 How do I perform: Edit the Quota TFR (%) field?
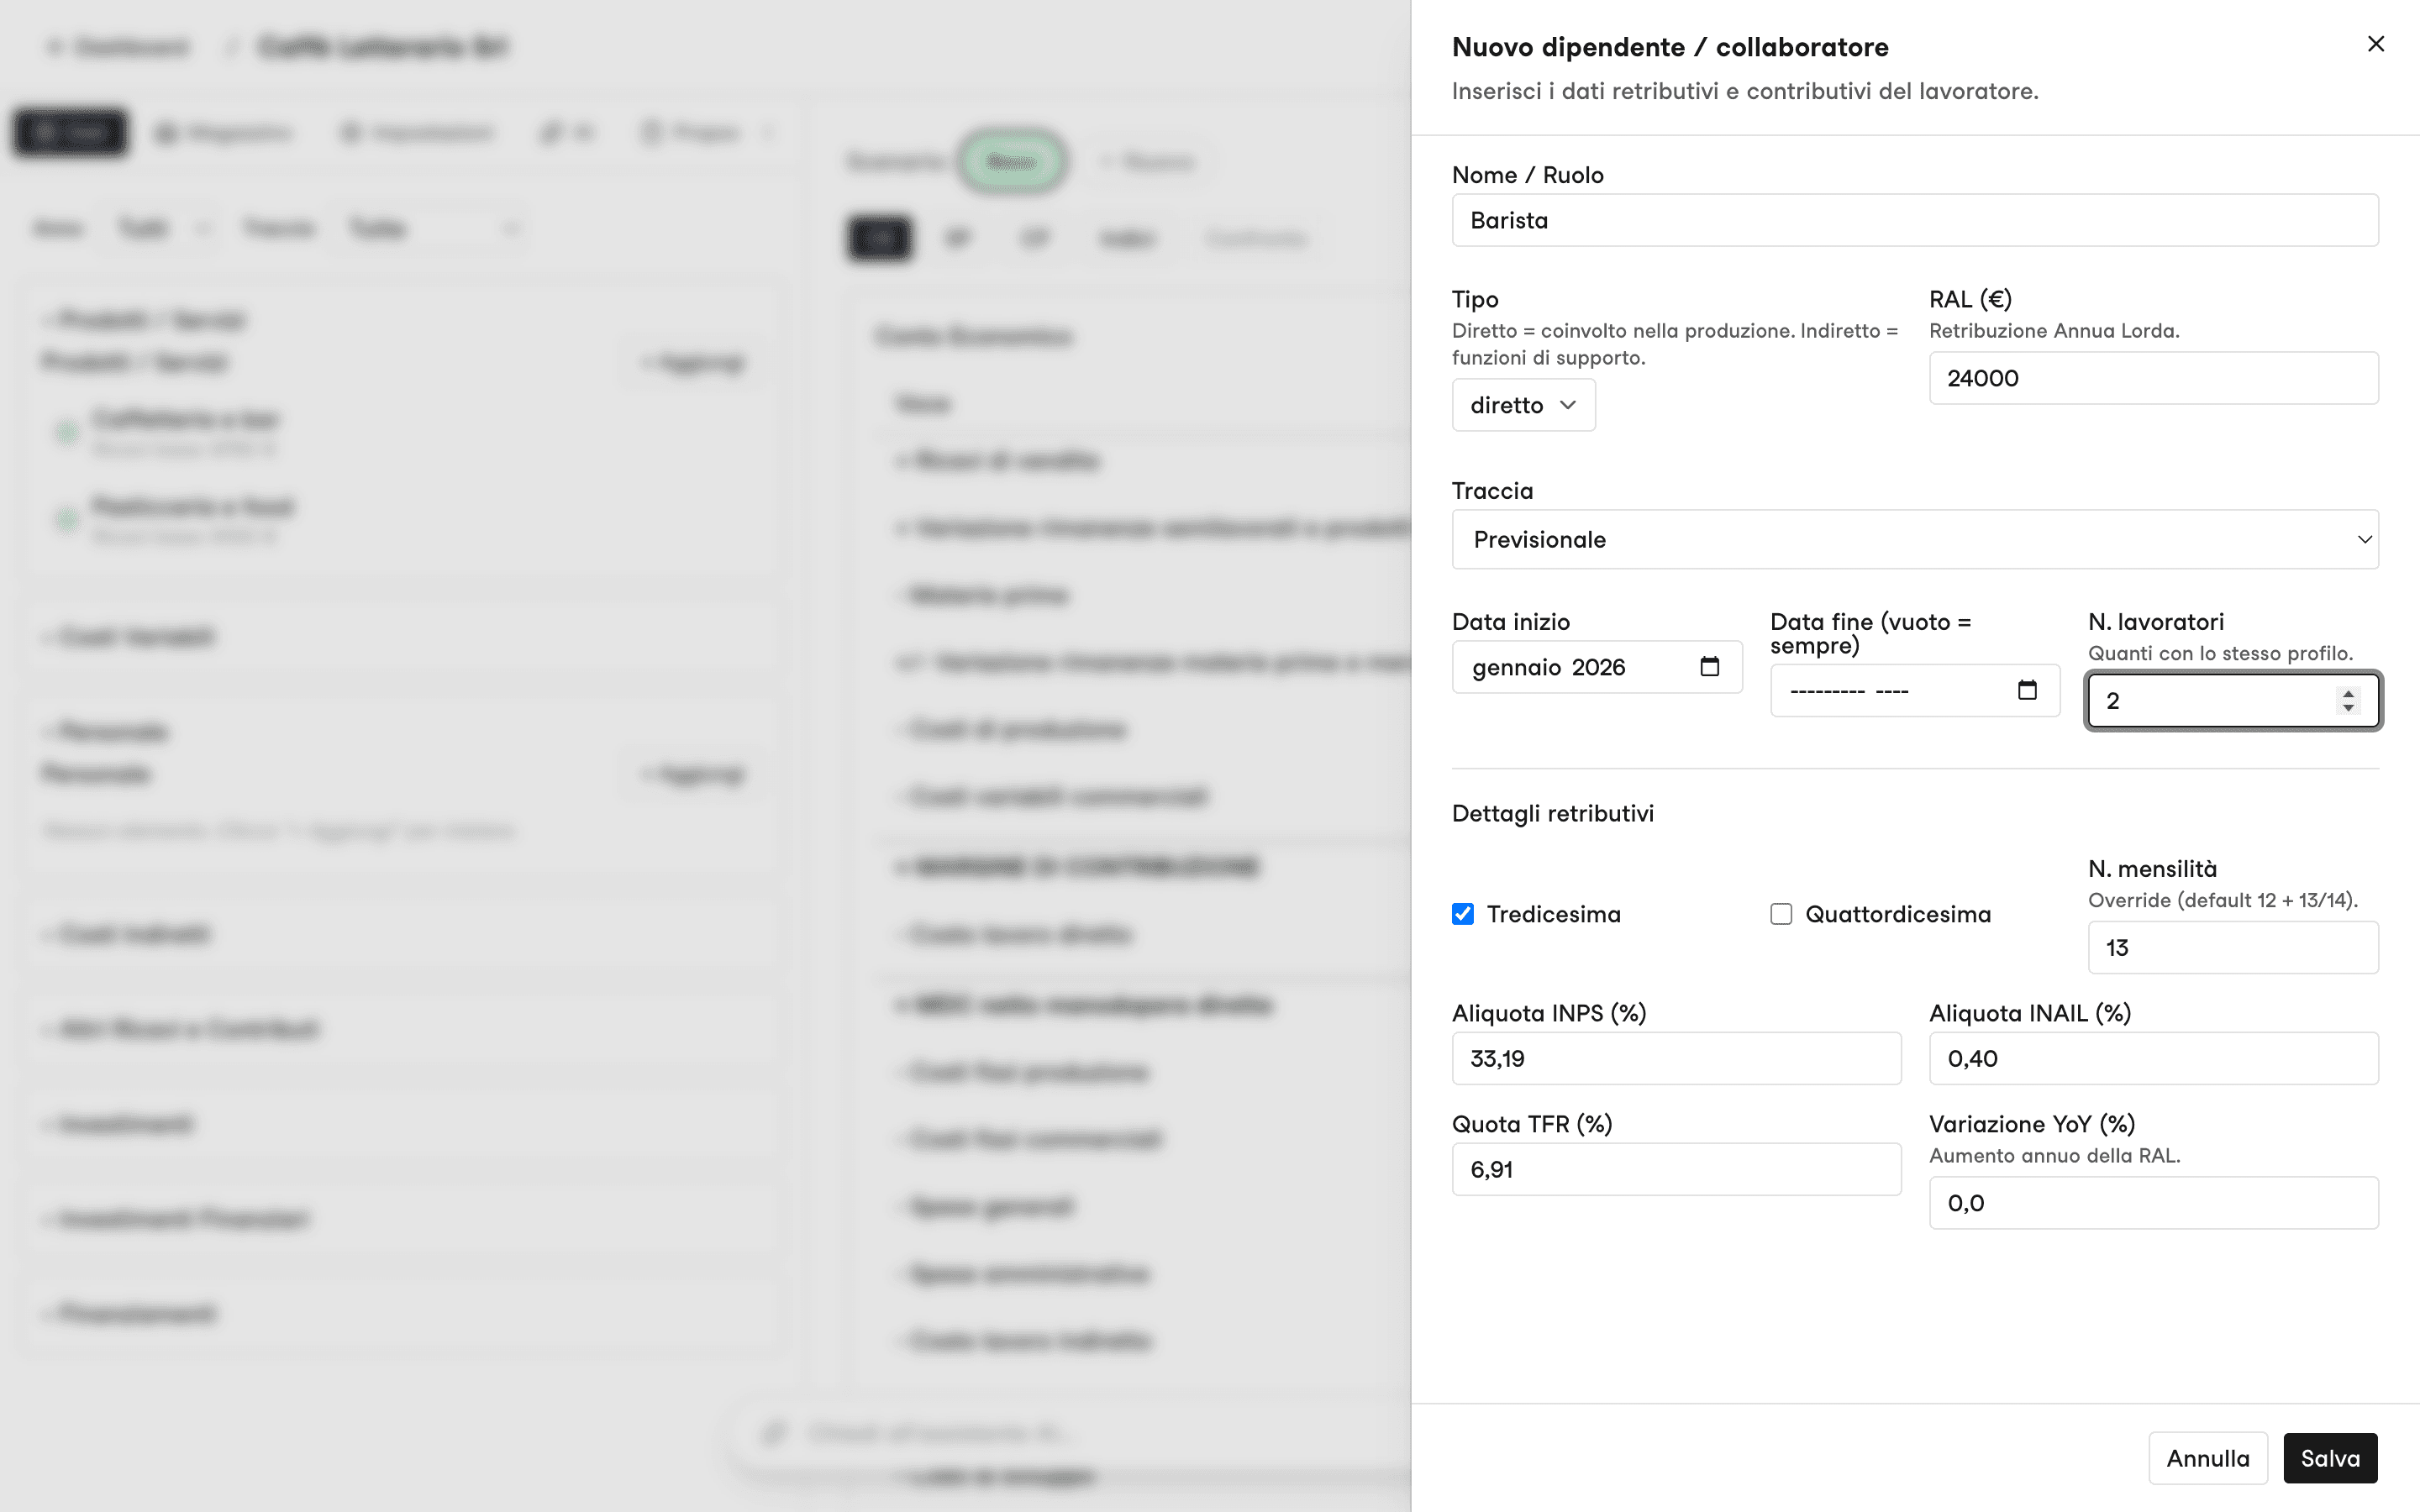click(x=1676, y=1169)
